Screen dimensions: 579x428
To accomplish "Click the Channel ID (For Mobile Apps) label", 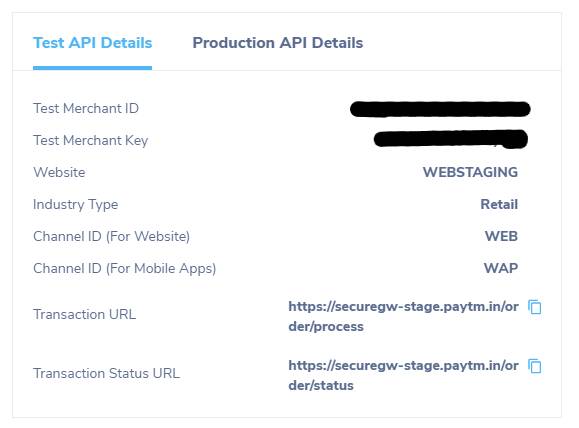I will [x=124, y=268].
